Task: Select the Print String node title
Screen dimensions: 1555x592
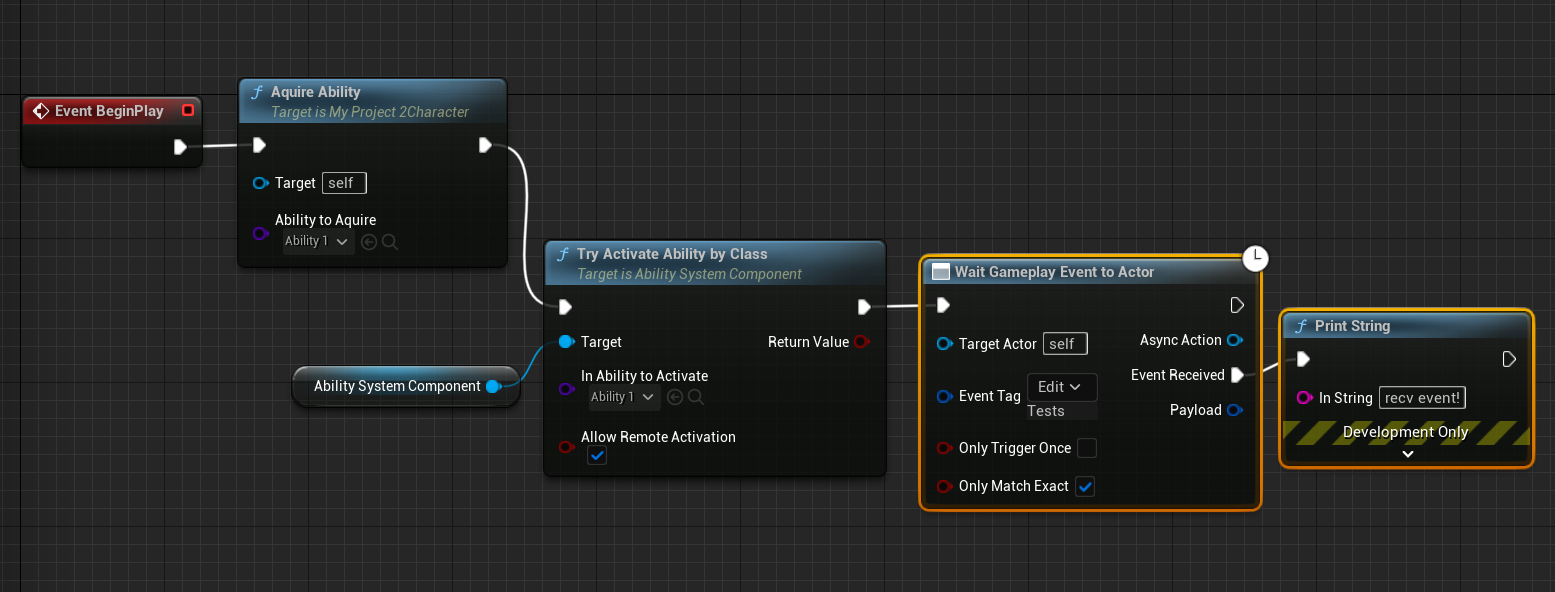Action: pyautogui.click(x=1352, y=326)
